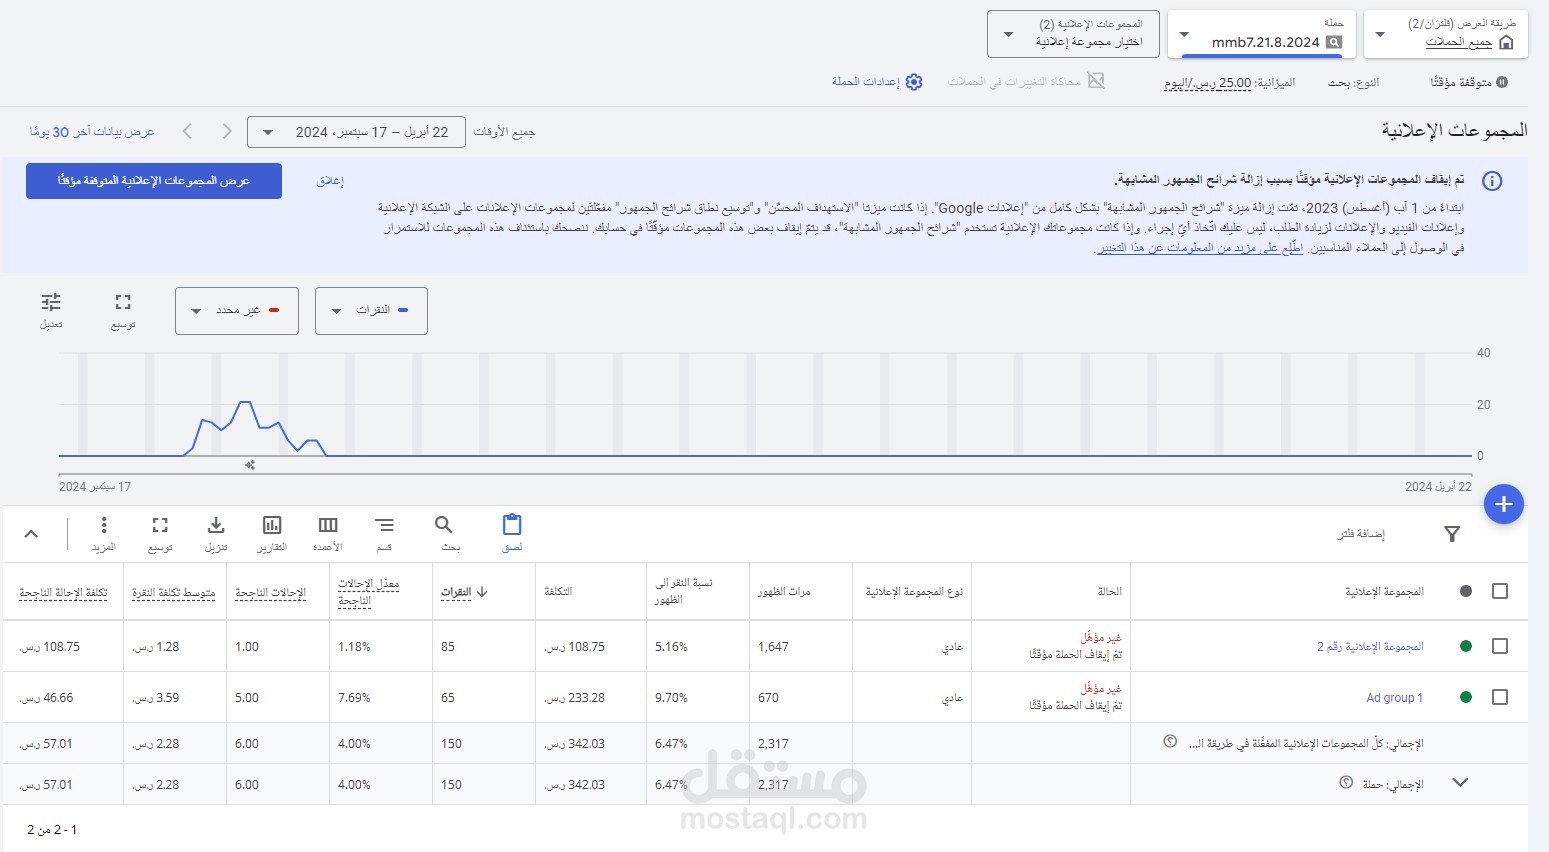Open the second chart metric dropdown with red marker
The width and height of the screenshot is (1549, 852).
[x=237, y=311]
